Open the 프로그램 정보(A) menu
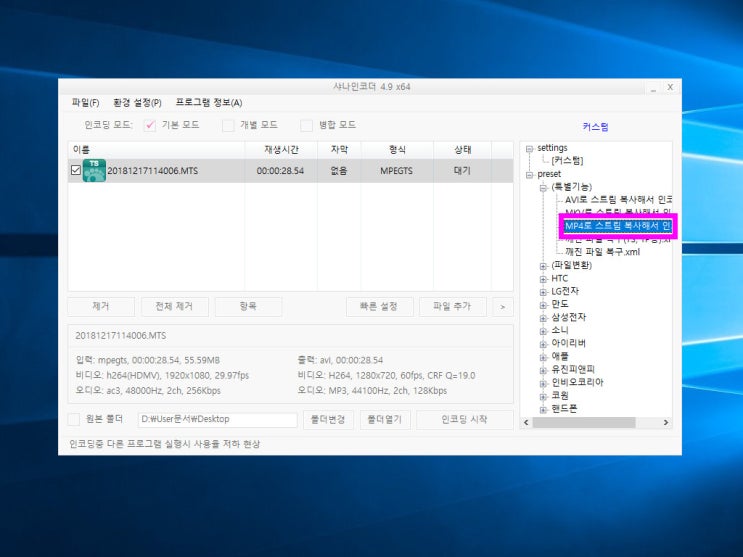The height and width of the screenshot is (557, 743). (x=209, y=102)
